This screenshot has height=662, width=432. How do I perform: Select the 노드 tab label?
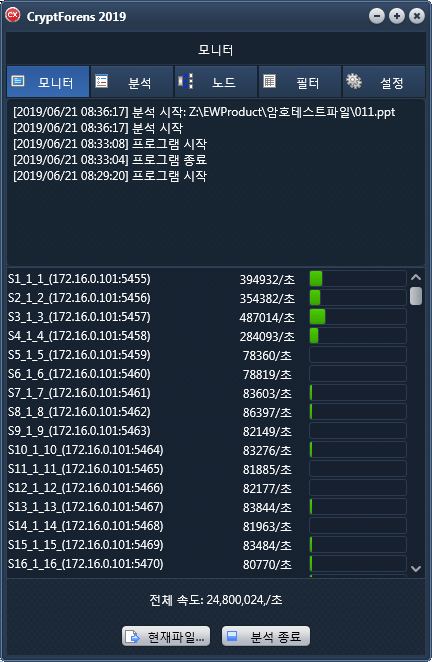(x=224, y=82)
